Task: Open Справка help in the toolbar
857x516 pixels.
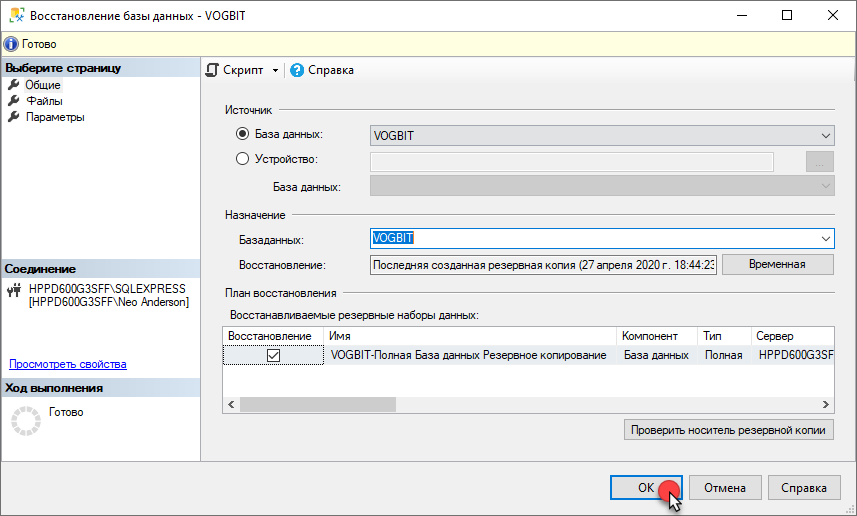Action: pyautogui.click(x=322, y=70)
